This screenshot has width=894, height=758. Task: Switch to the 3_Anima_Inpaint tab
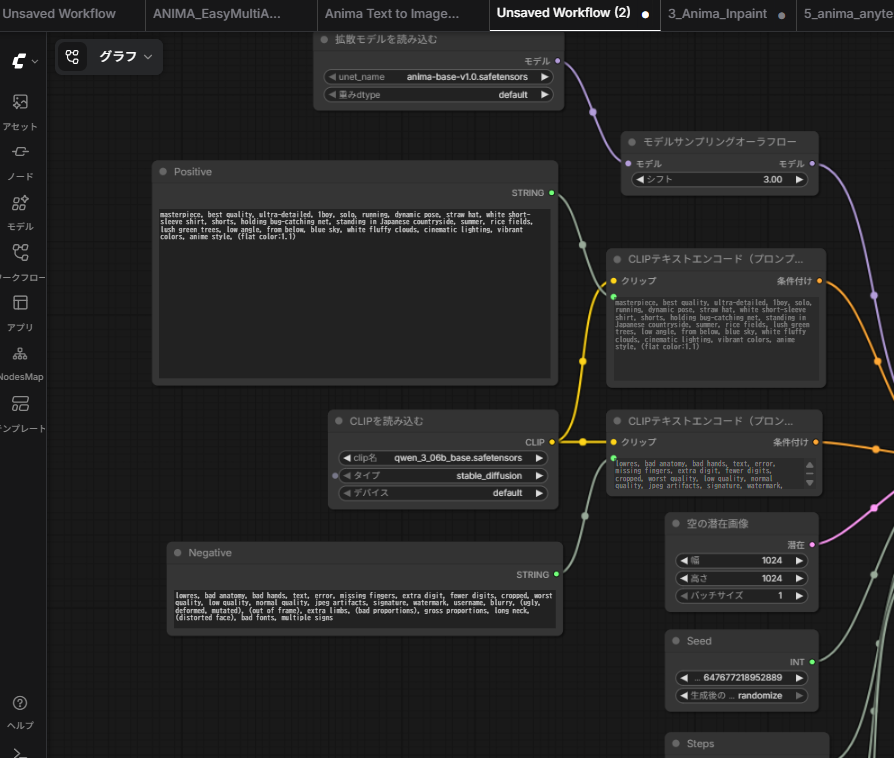(717, 14)
